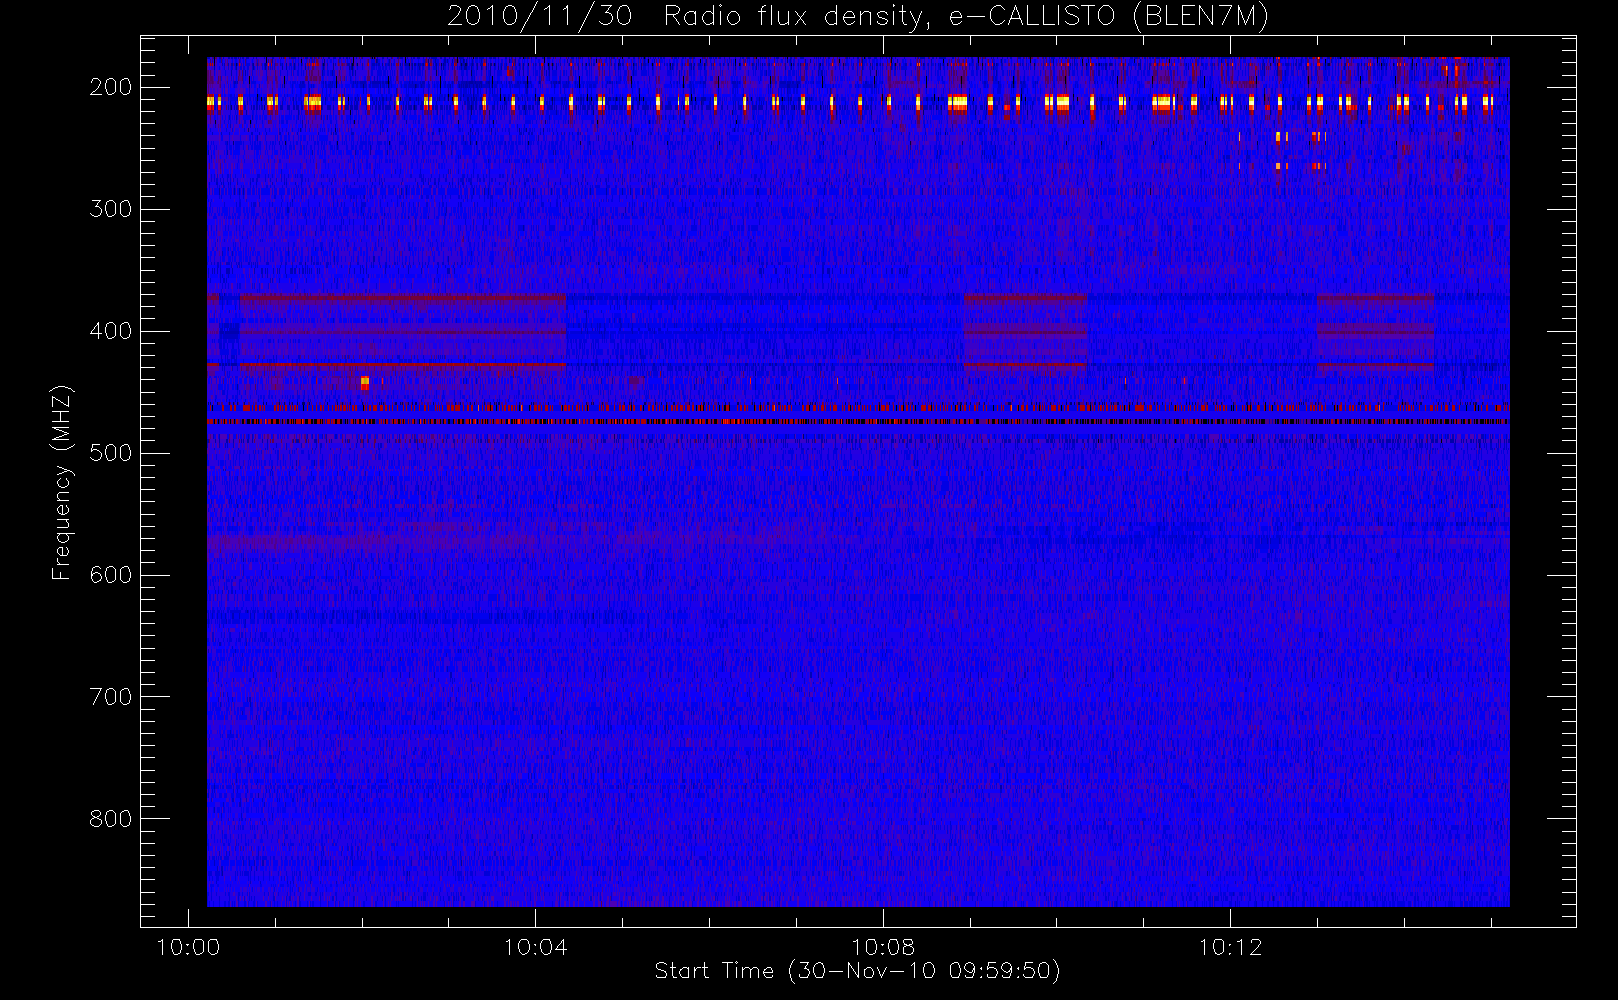
Task: Click the 200 frequency tick label
Action: 111,87
